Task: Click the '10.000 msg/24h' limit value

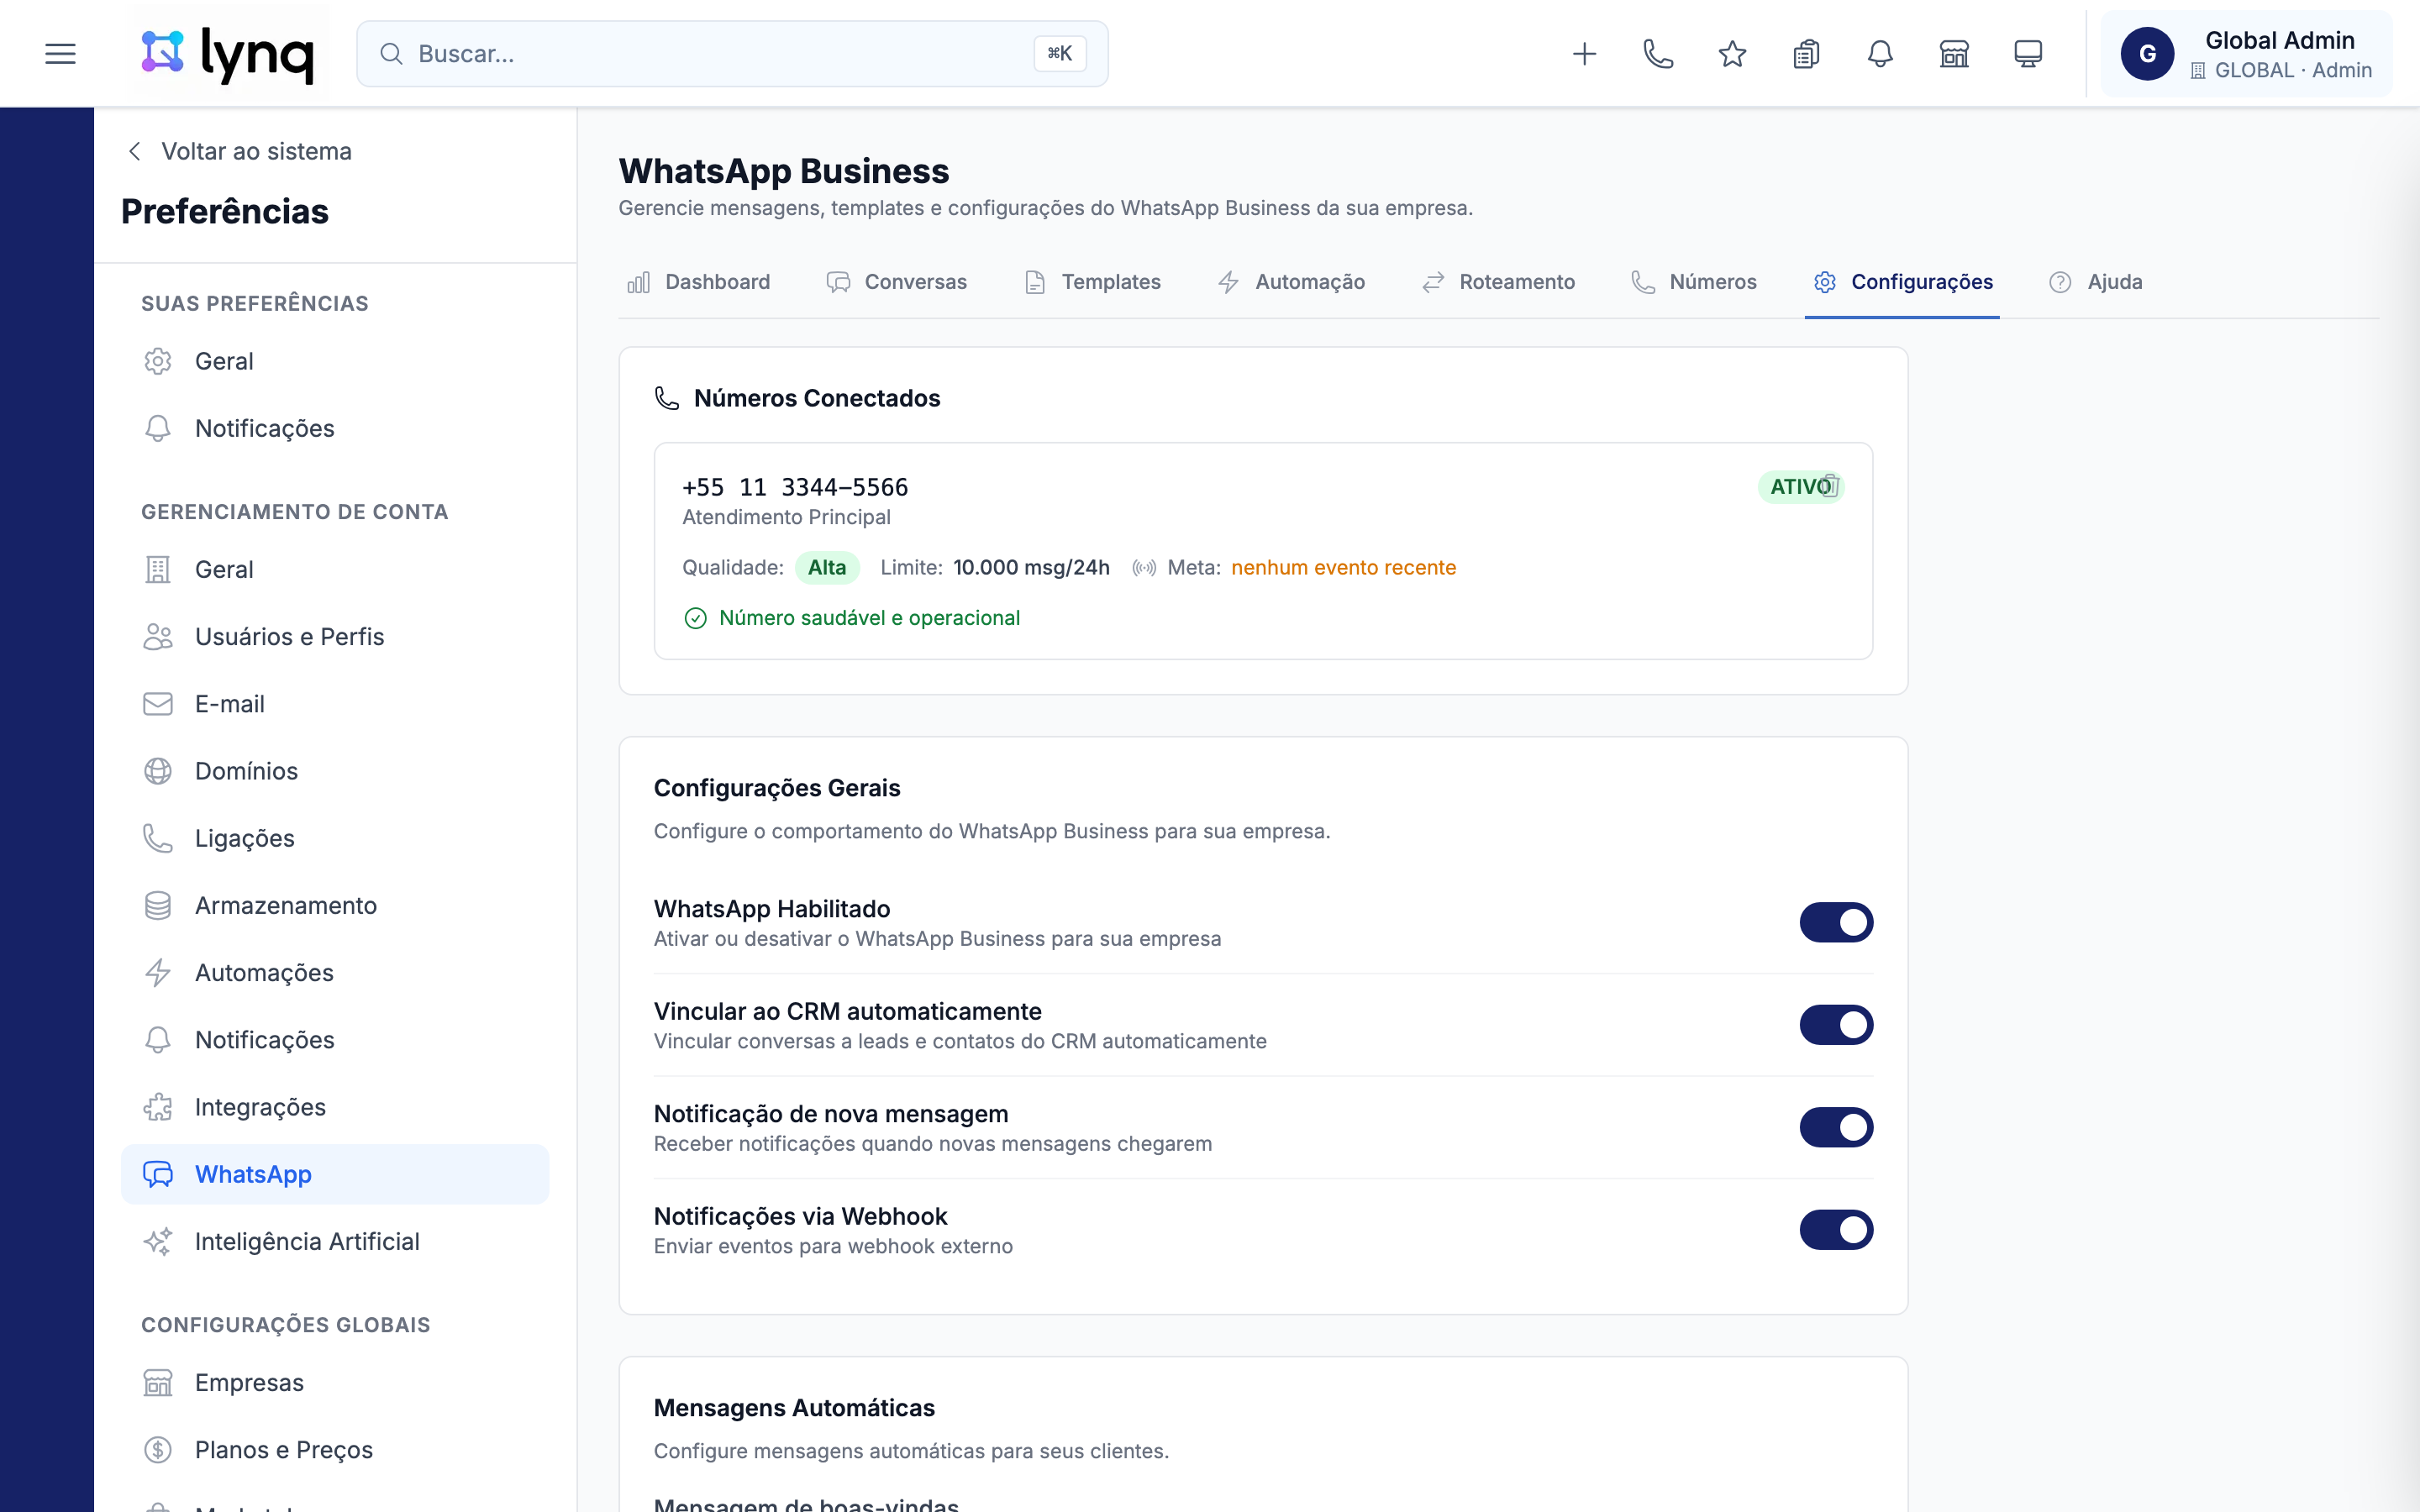Action: tap(1031, 568)
